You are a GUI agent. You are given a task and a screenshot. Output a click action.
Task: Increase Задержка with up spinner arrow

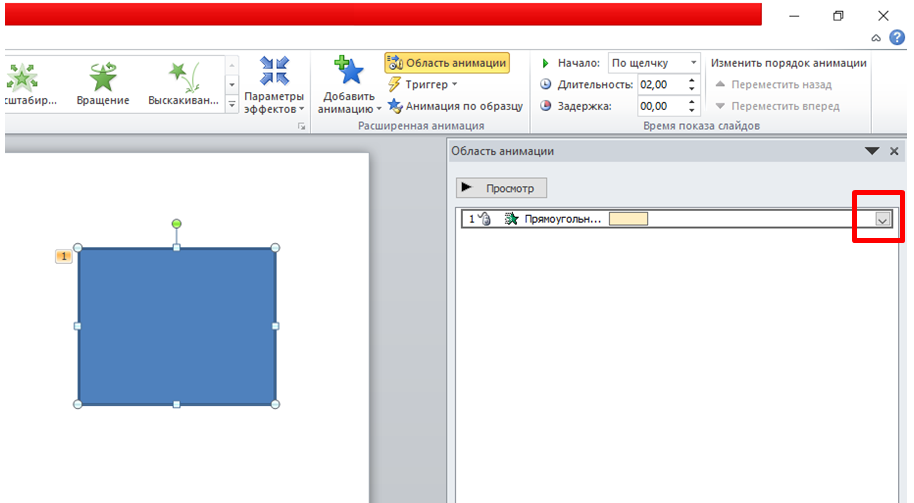click(692, 102)
